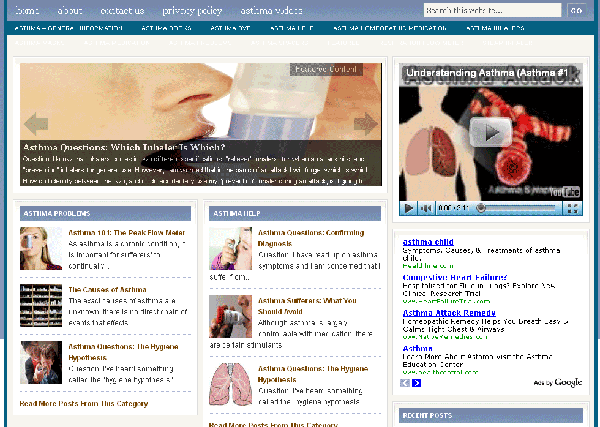
Task: Seek along the video progress slider
Action: 517,208
